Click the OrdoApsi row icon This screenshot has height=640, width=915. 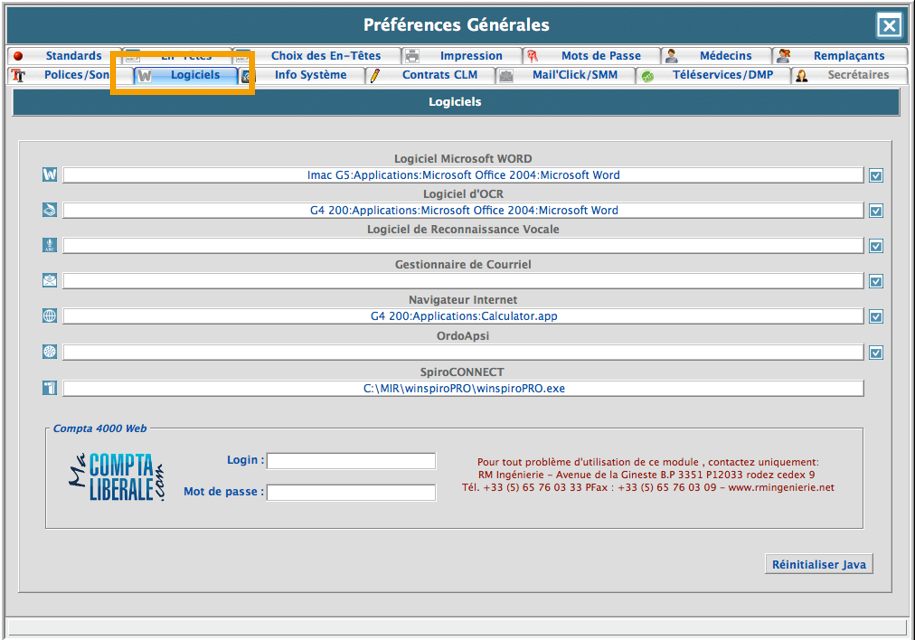click(x=50, y=352)
